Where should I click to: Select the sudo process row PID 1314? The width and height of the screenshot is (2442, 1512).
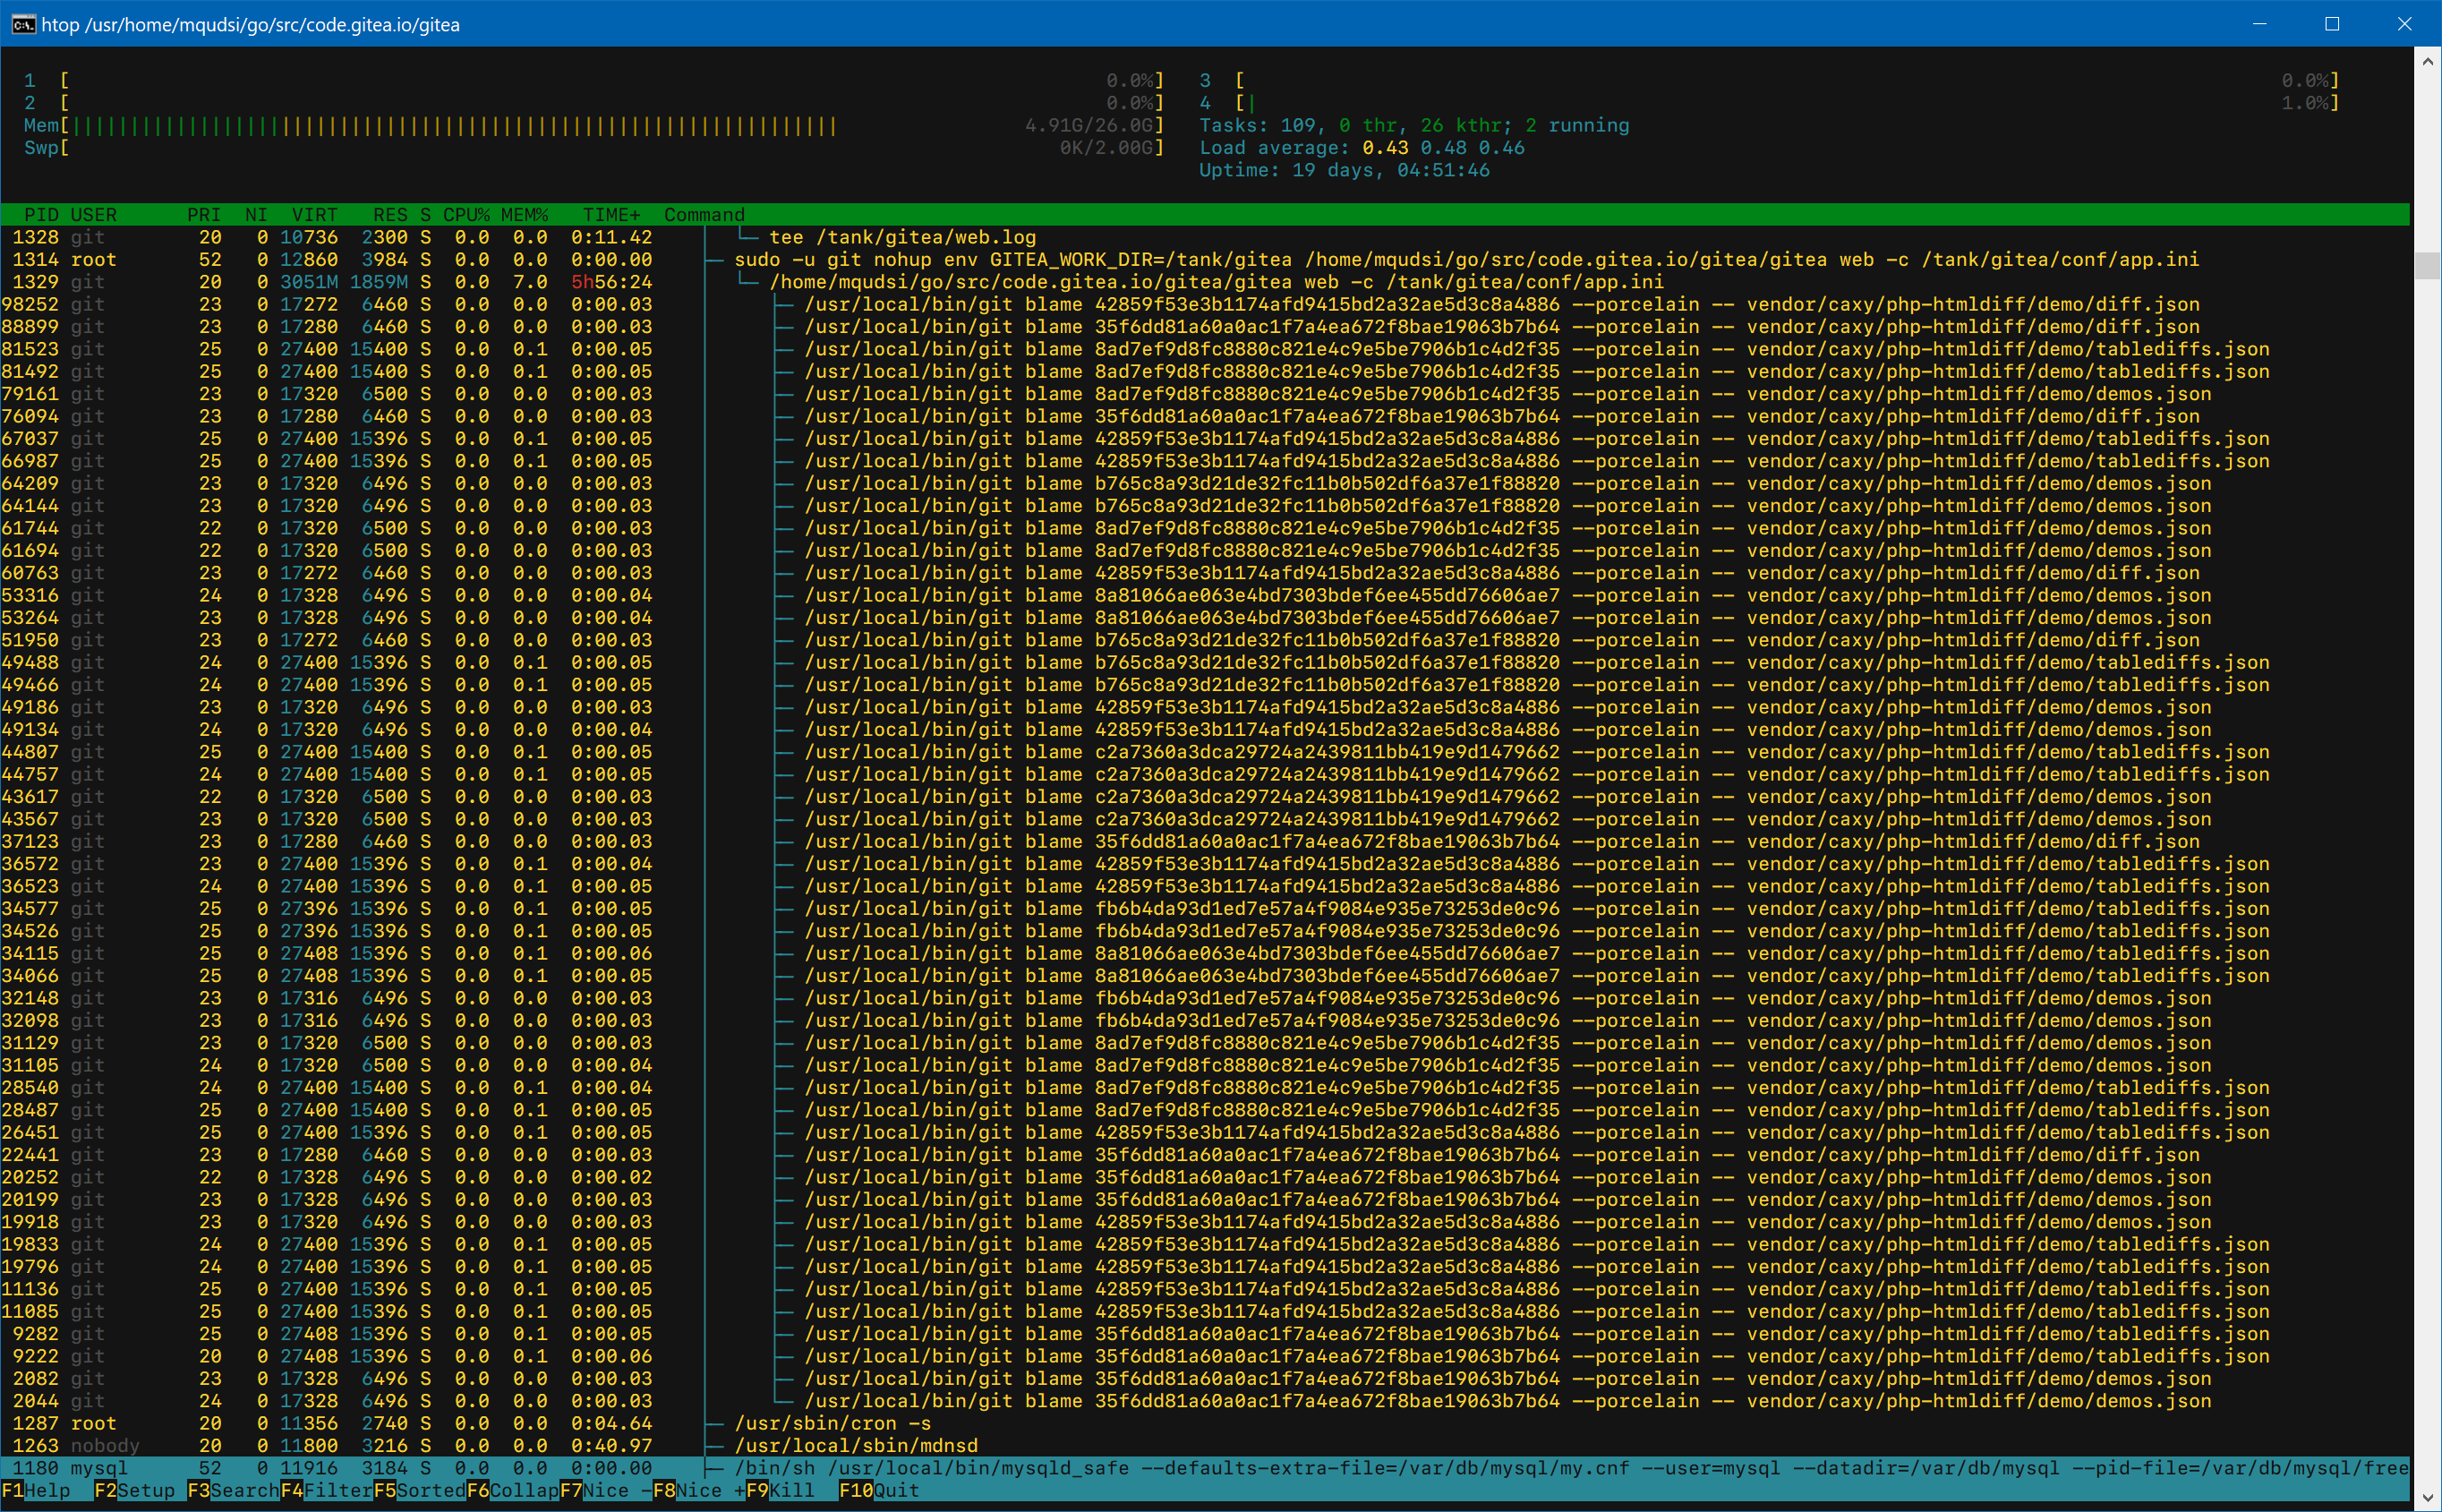1205,260
